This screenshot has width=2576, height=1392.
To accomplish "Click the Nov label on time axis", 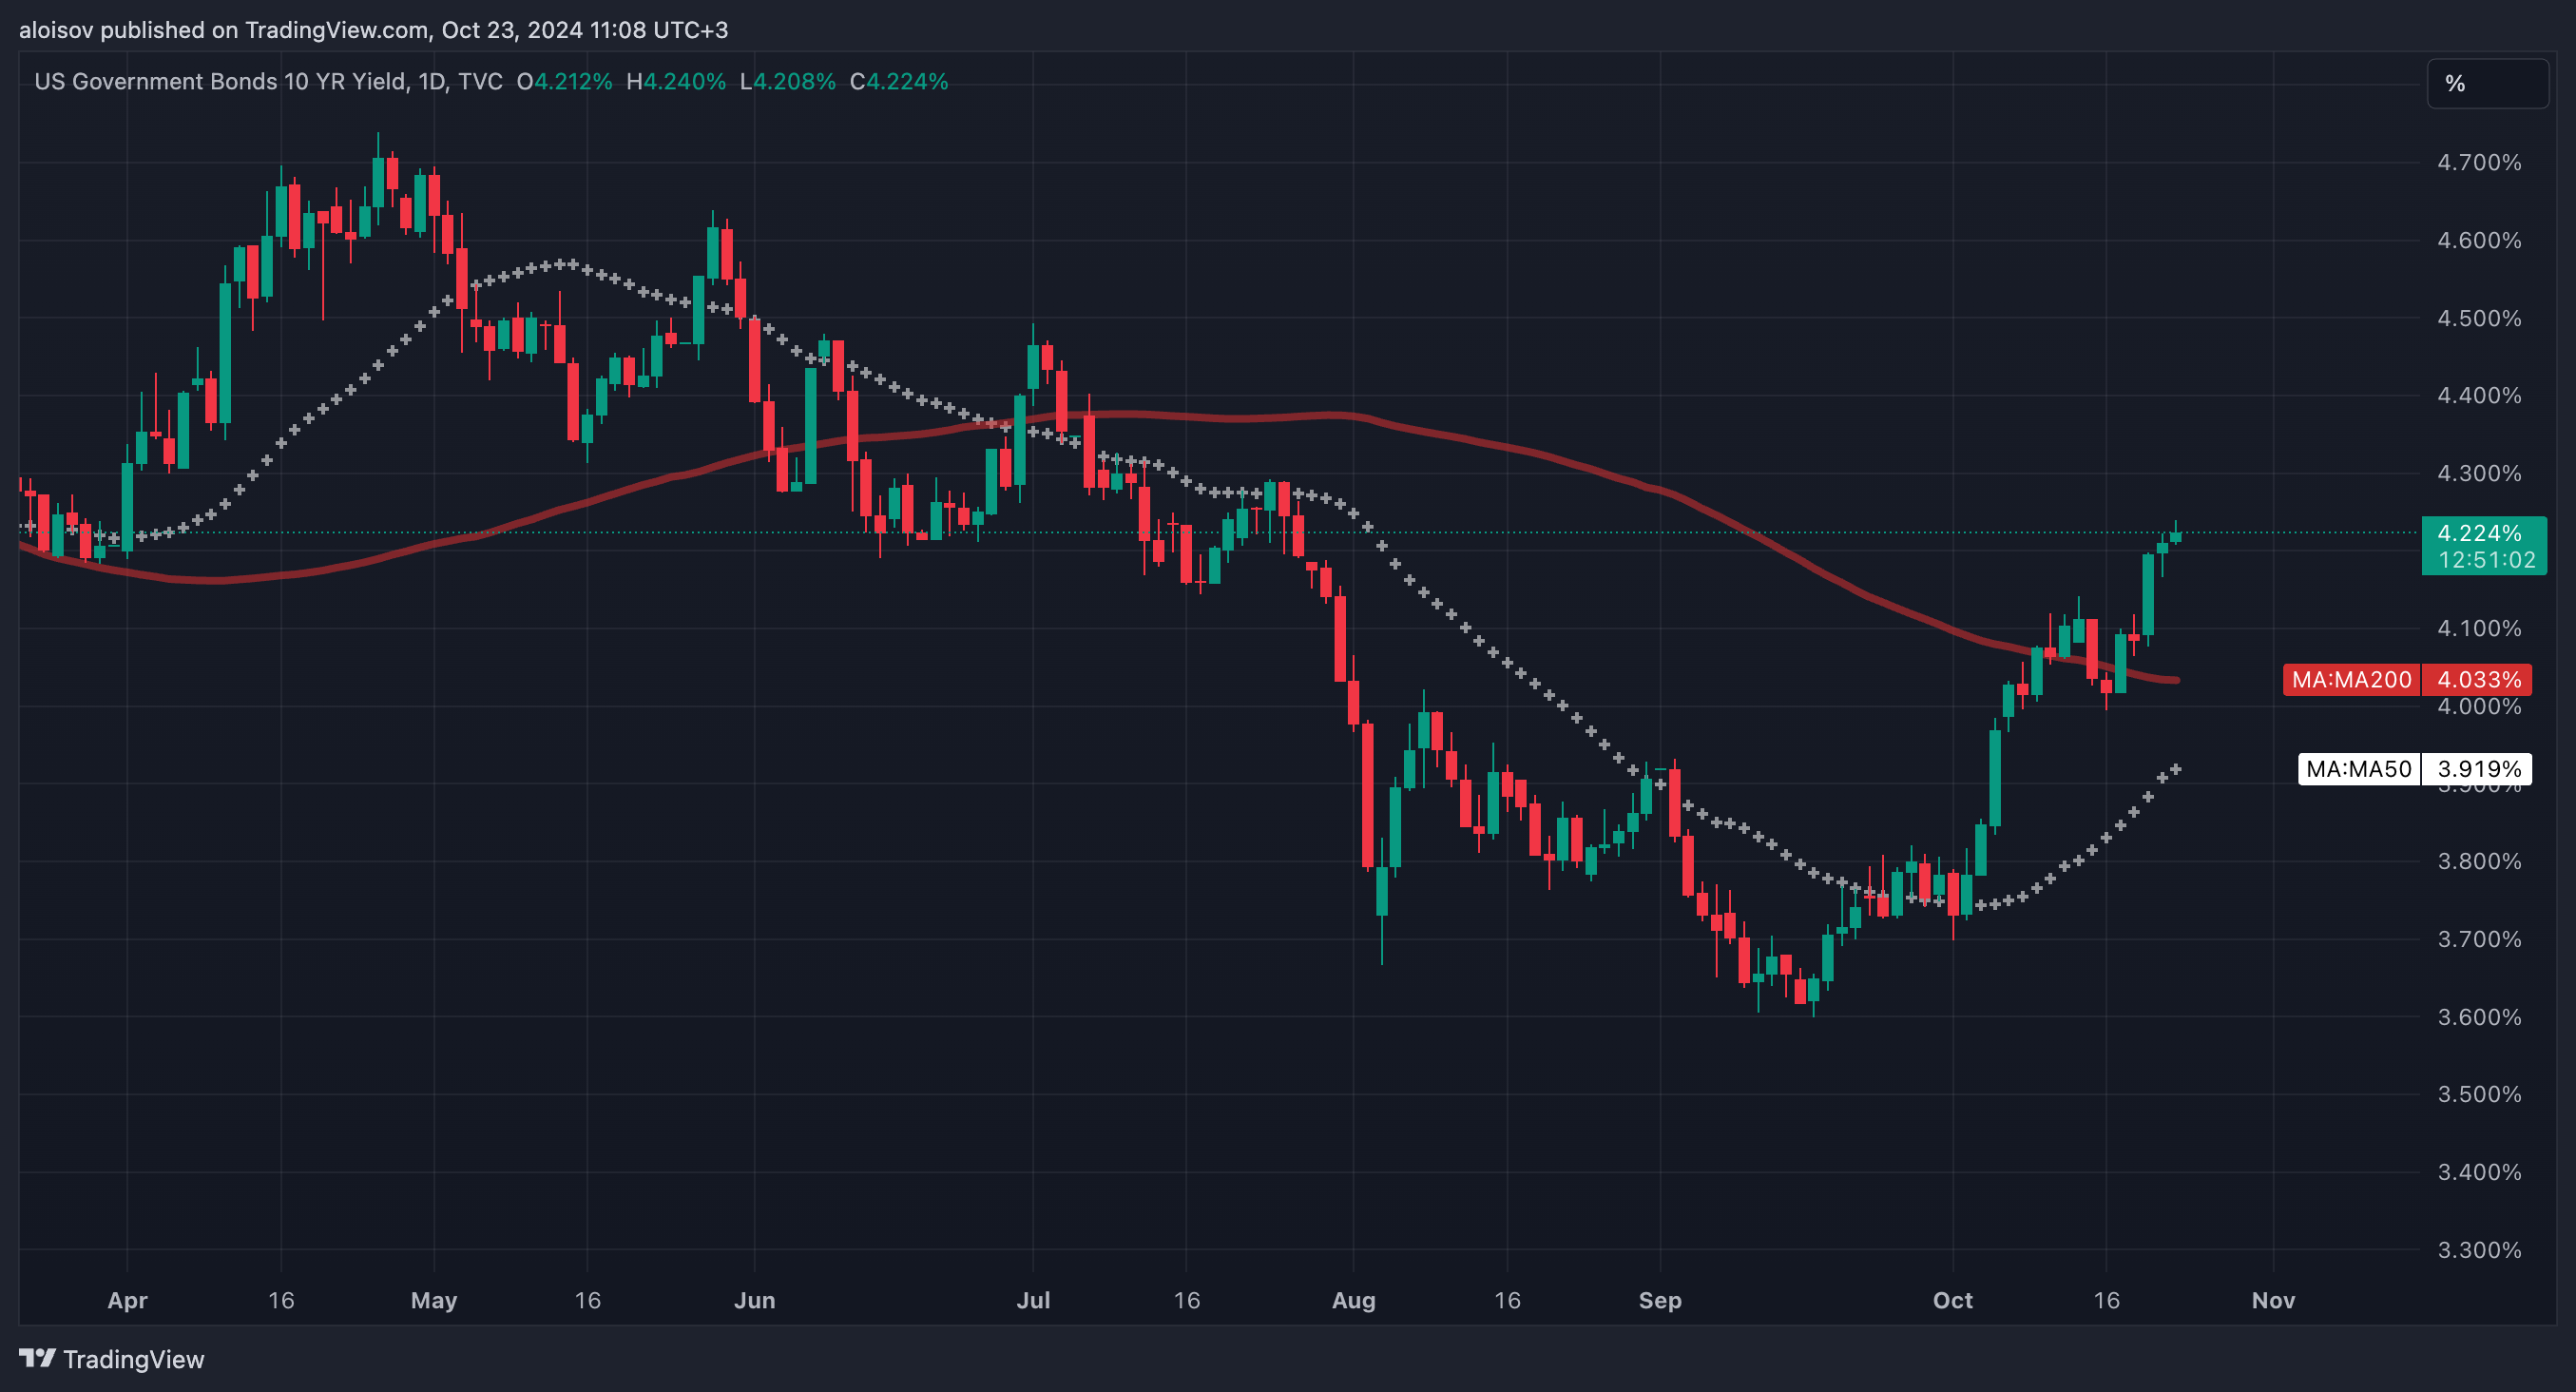I will (2273, 1300).
